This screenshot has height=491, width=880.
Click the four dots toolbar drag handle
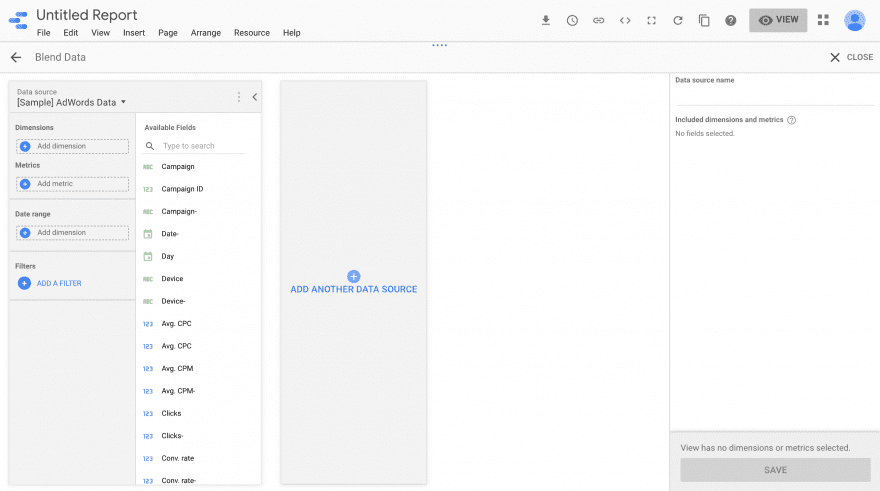439,45
